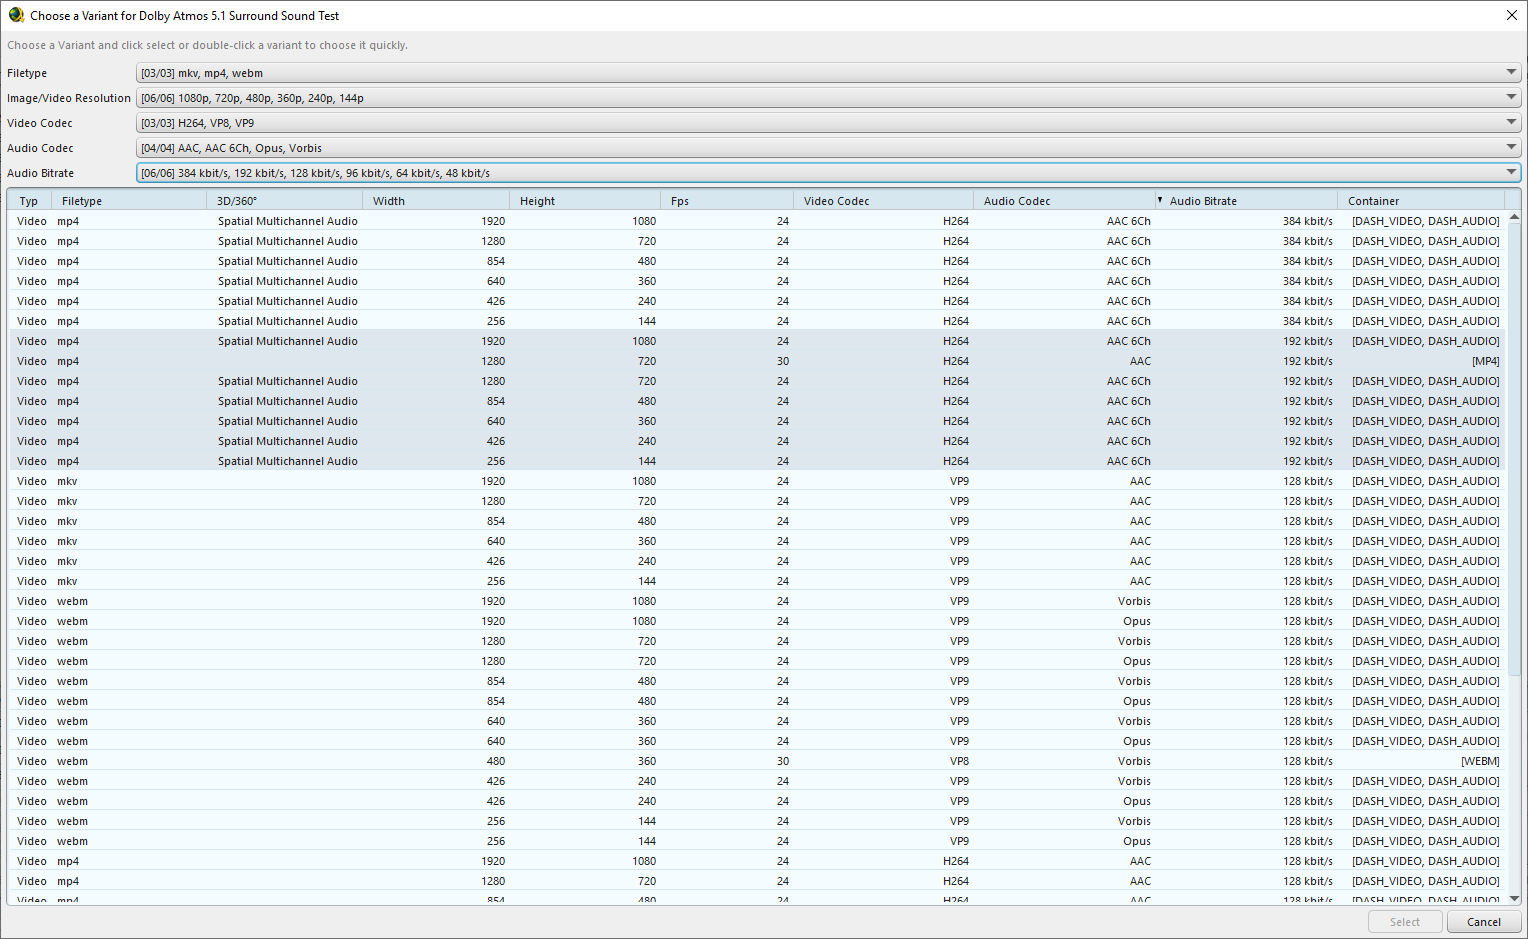This screenshot has width=1528, height=939.
Task: Click the scrollbar down arrow
Action: 1514,899
